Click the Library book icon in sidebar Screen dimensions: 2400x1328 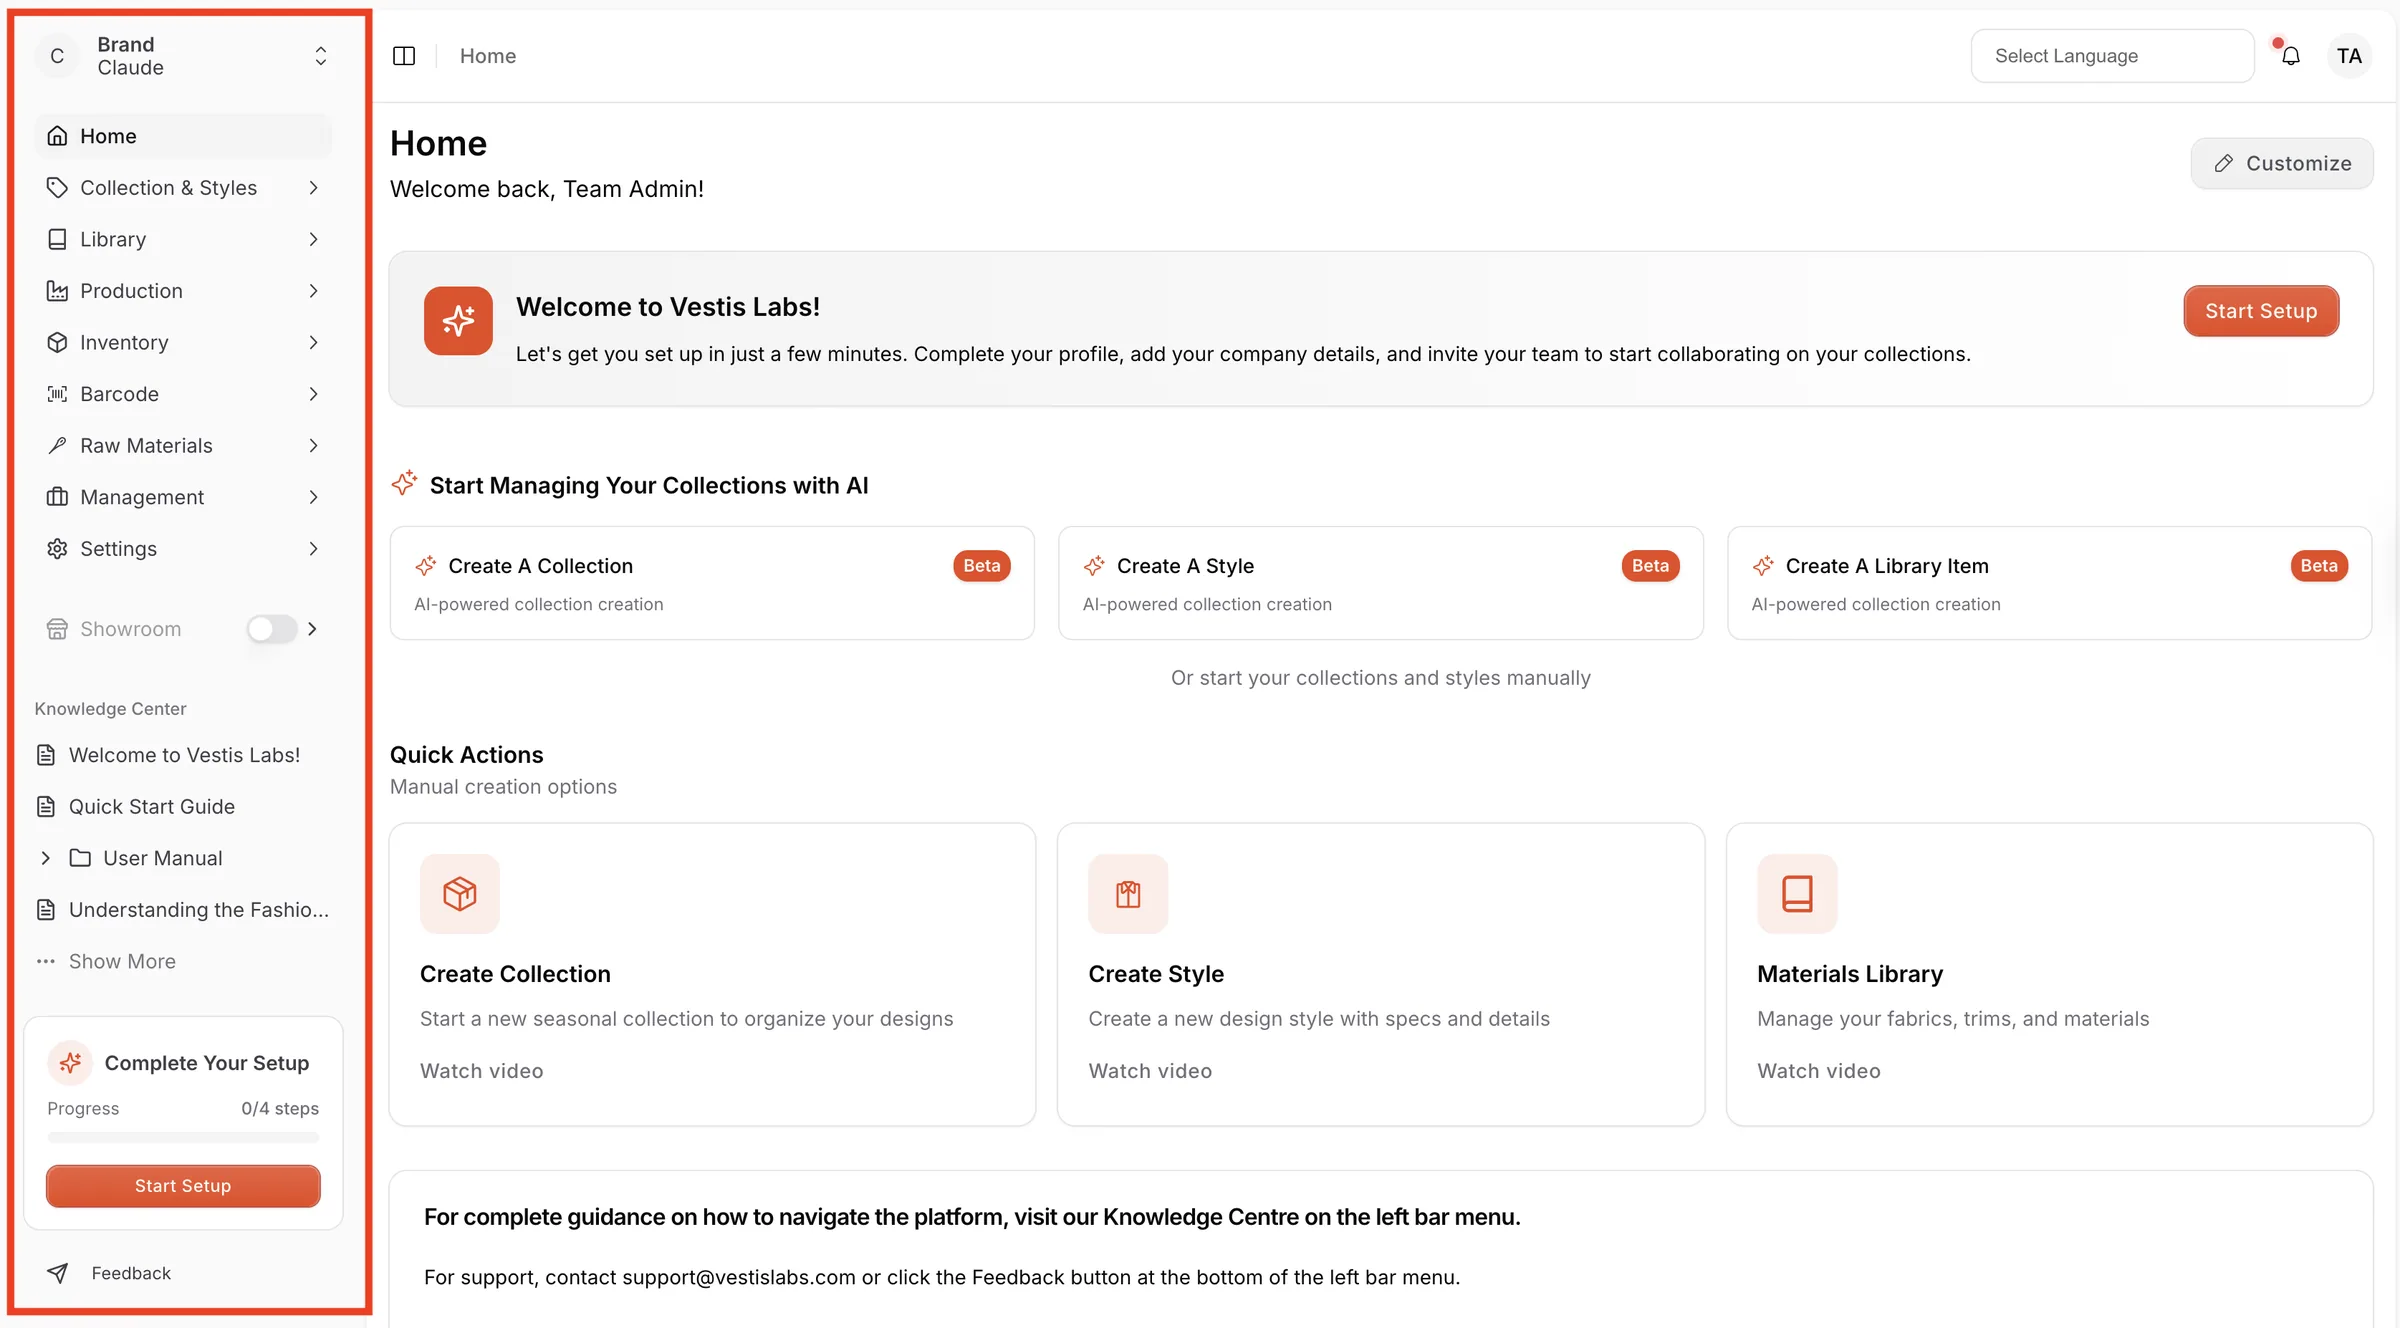[58, 239]
